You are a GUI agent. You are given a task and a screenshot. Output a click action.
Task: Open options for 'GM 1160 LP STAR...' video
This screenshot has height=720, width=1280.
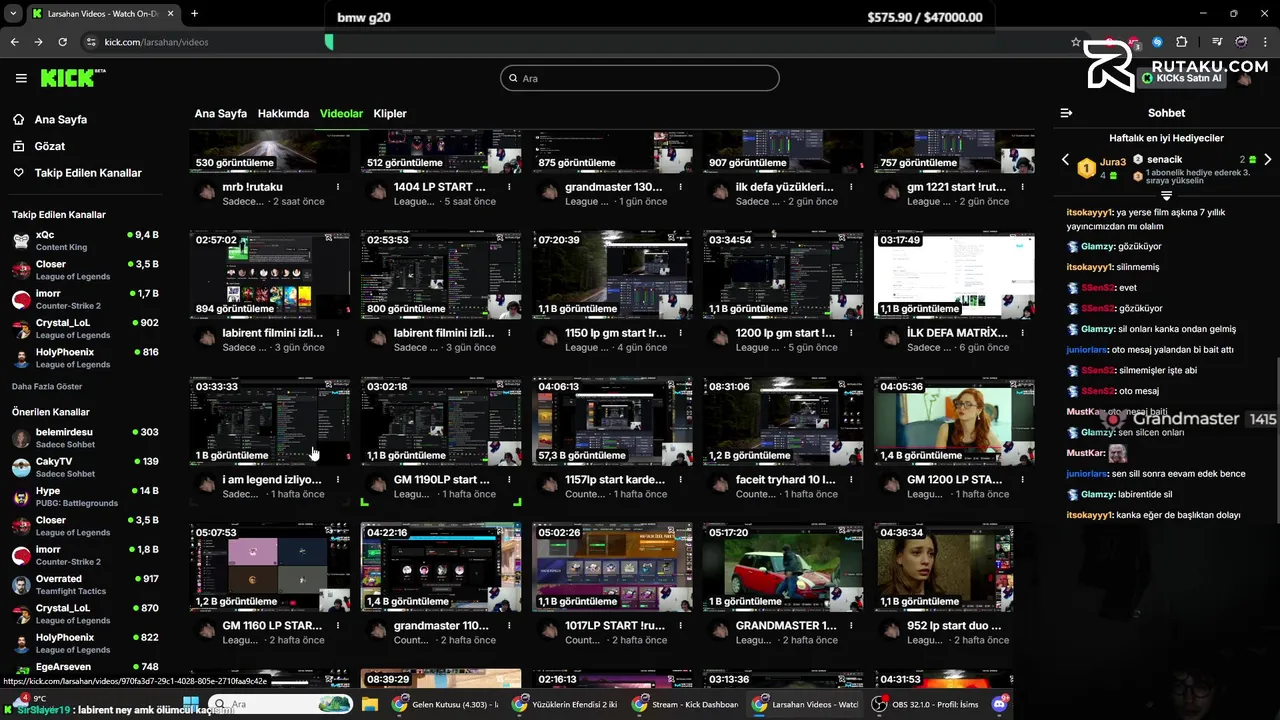(x=338, y=626)
